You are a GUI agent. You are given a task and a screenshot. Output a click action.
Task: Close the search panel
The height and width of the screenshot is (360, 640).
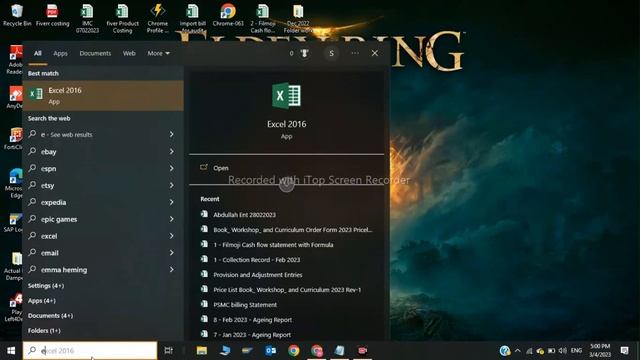pos(375,53)
